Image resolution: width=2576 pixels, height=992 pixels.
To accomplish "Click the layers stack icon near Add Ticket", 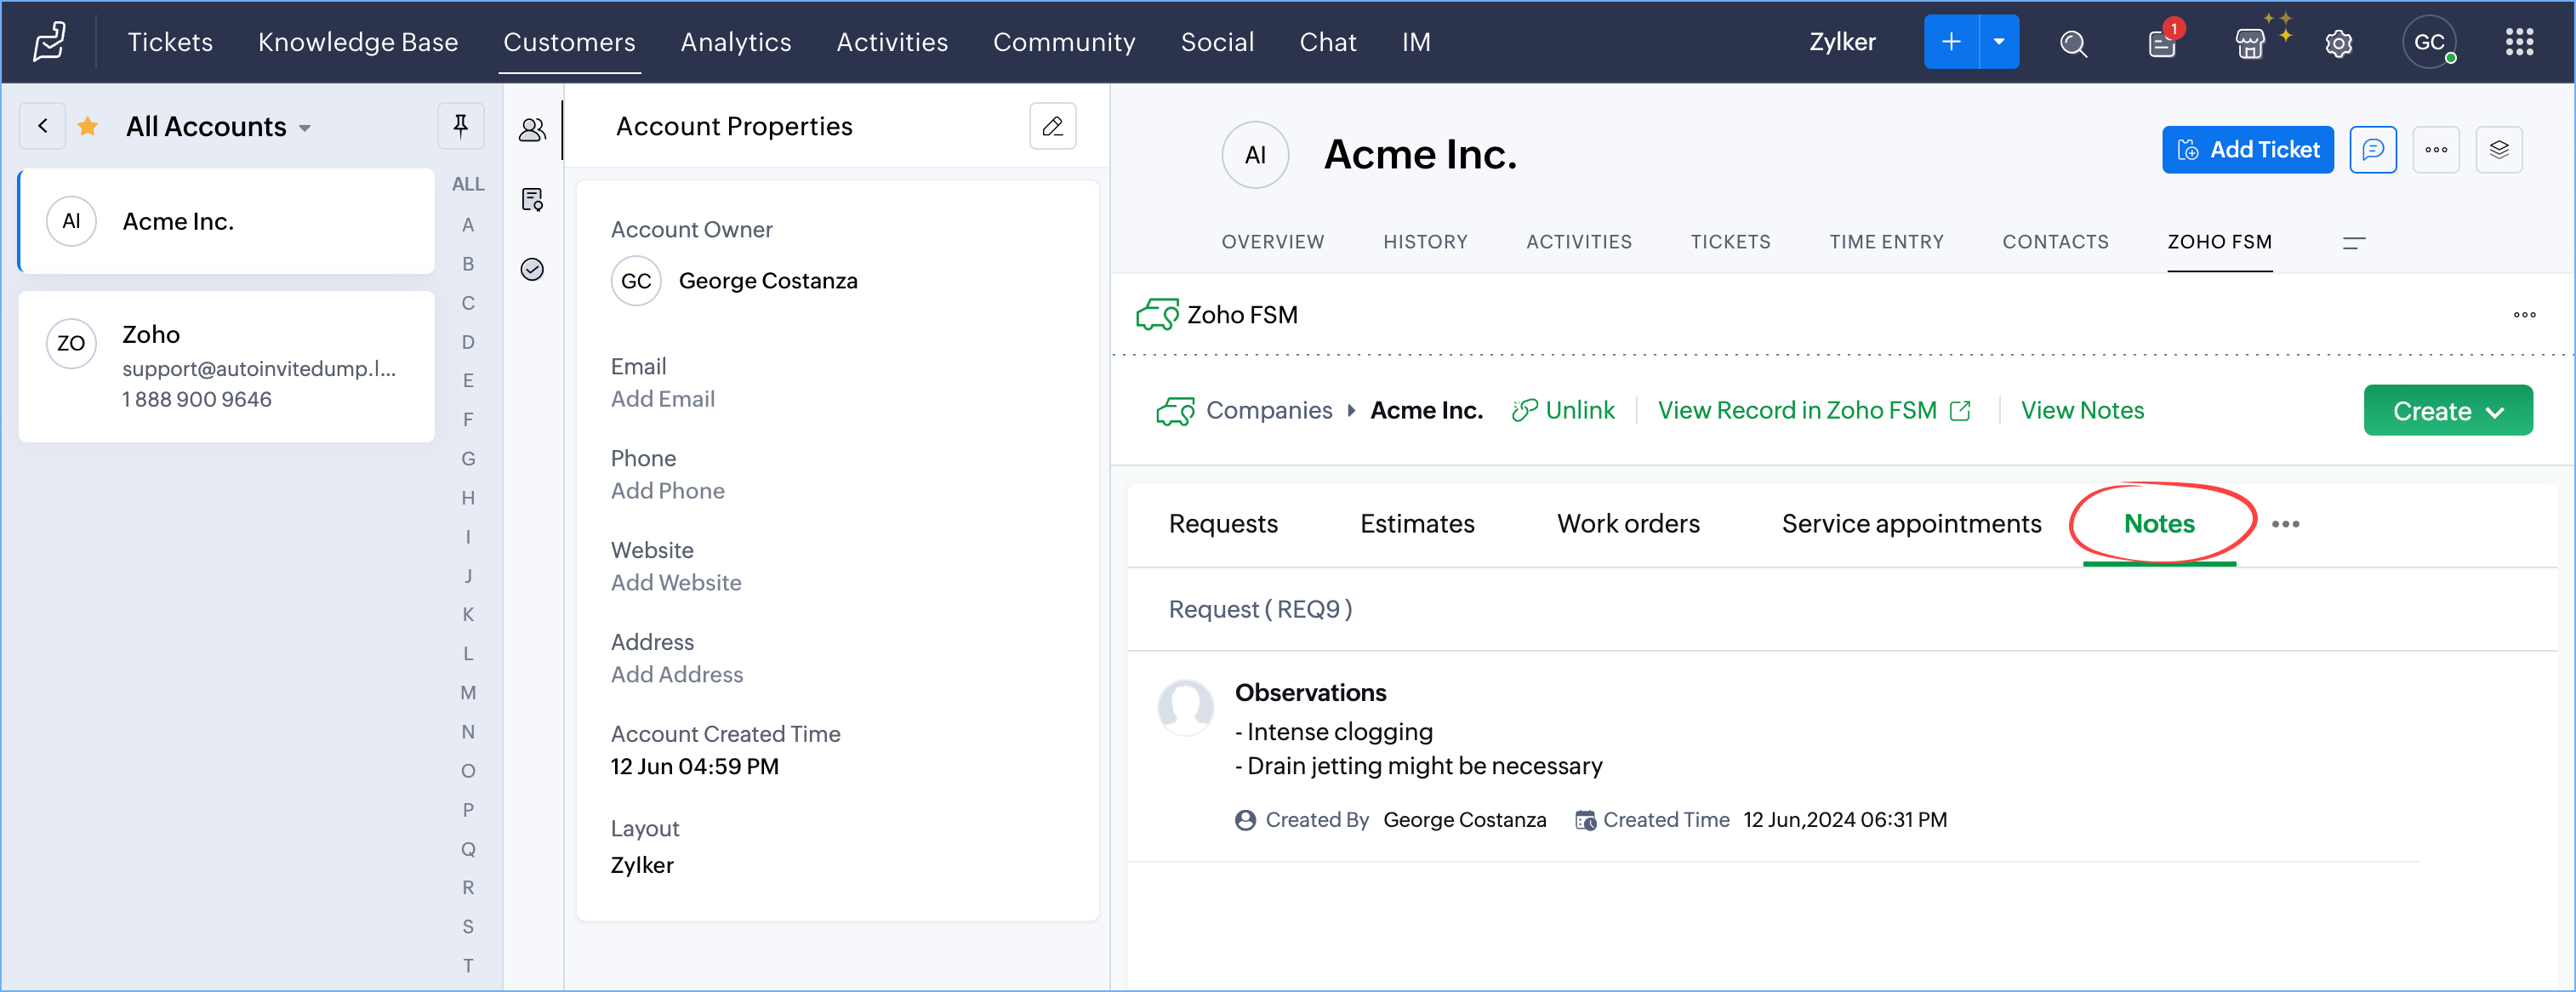I will tap(2498, 150).
